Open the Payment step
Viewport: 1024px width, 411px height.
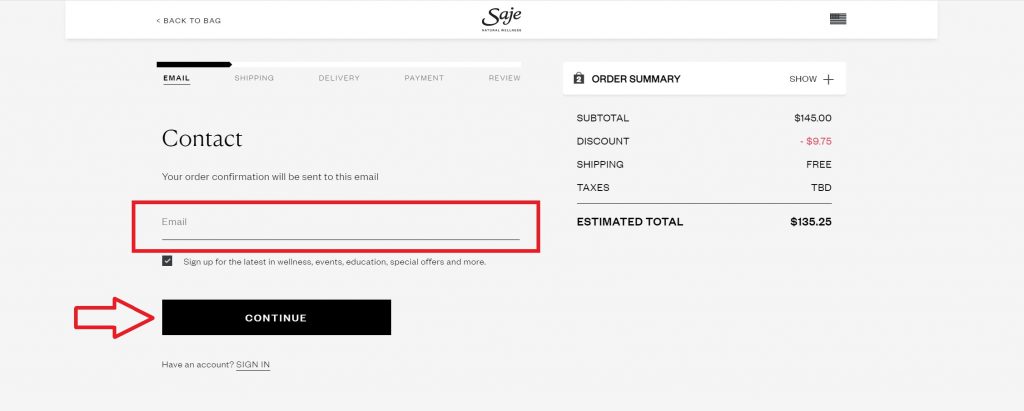coord(424,78)
